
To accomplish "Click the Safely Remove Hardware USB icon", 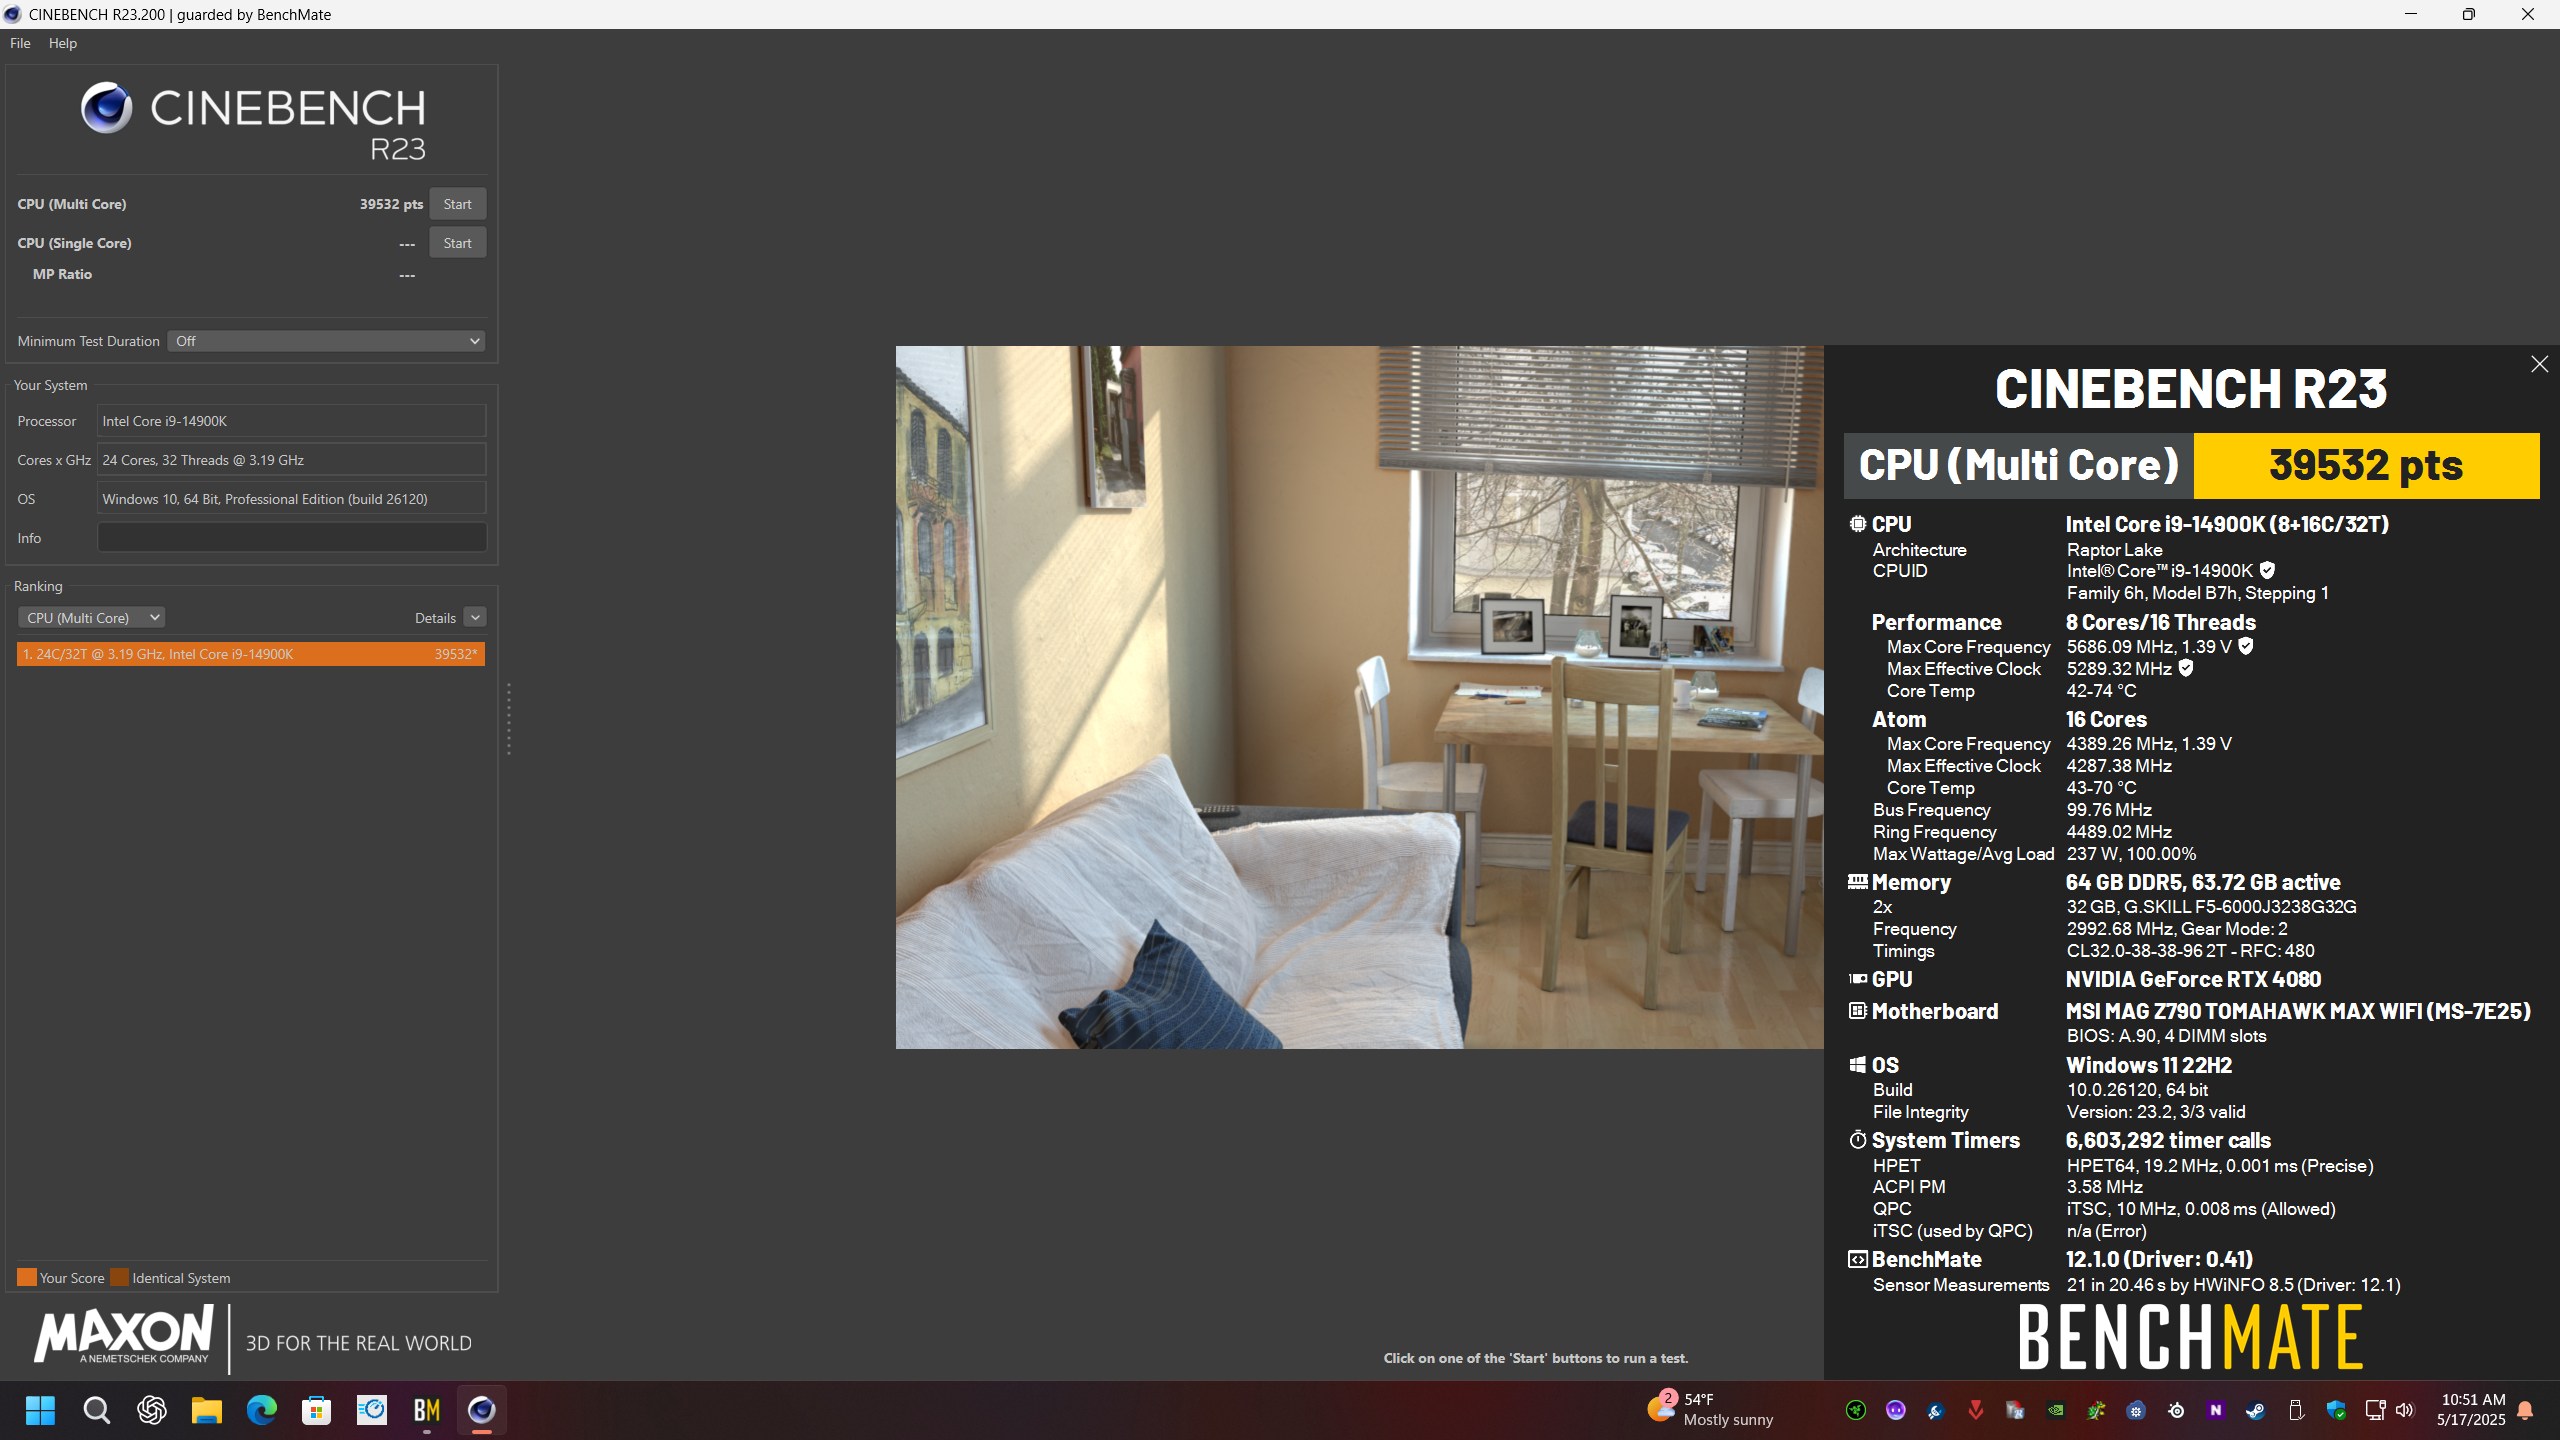I will tap(2296, 1410).
